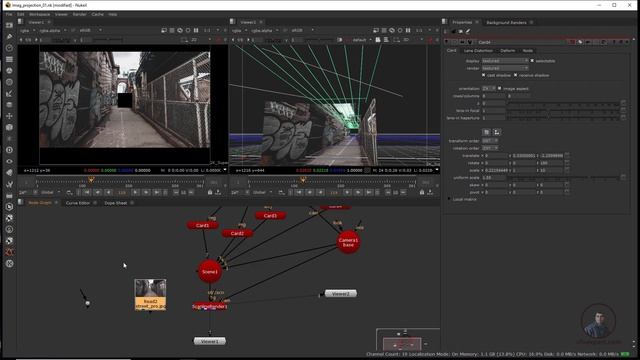Open Global range dropdown under left timeline
Screen dimensions: 640x360
(x=50, y=192)
